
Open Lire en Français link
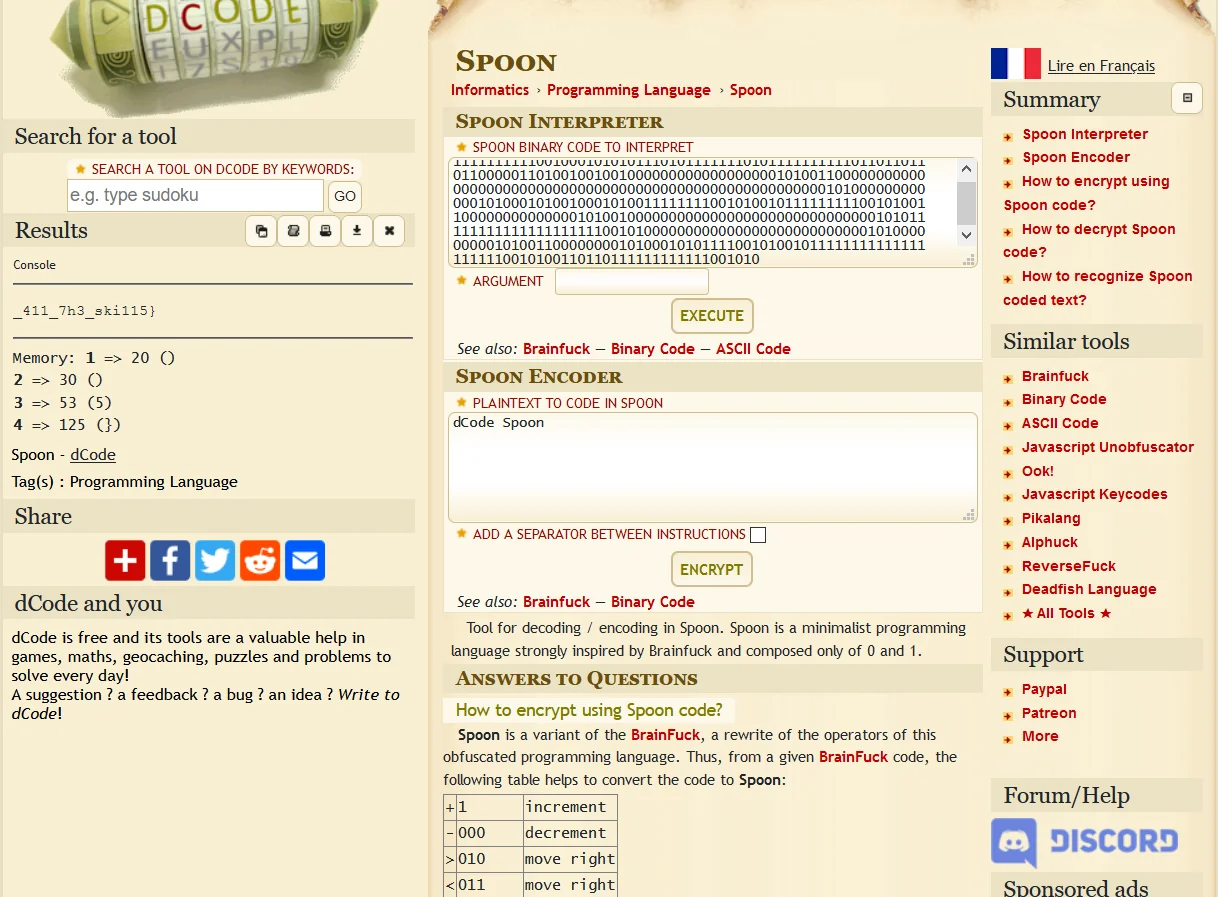[1101, 66]
